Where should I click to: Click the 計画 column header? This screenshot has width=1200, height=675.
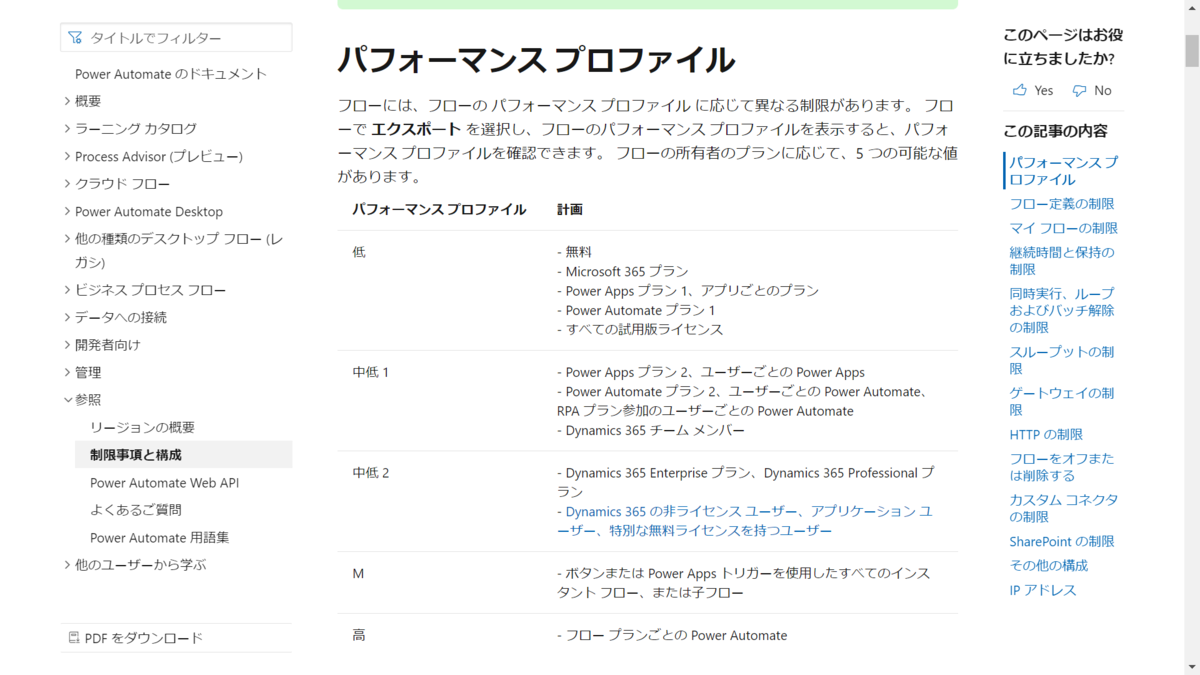[570, 210]
